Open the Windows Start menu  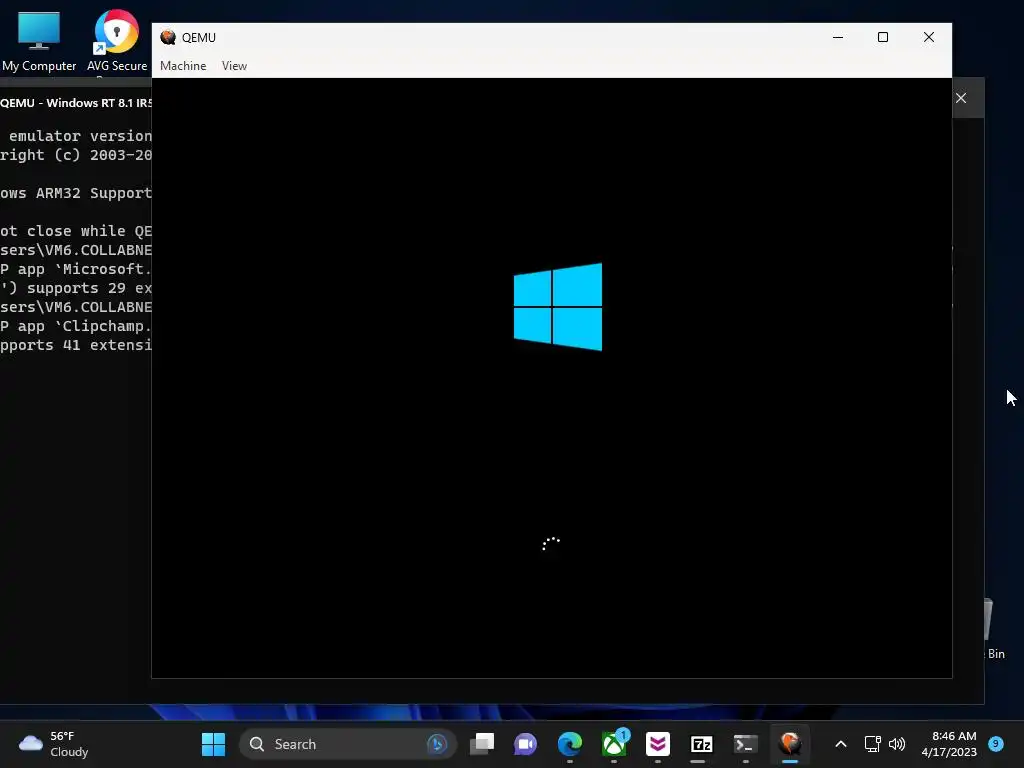(213, 744)
